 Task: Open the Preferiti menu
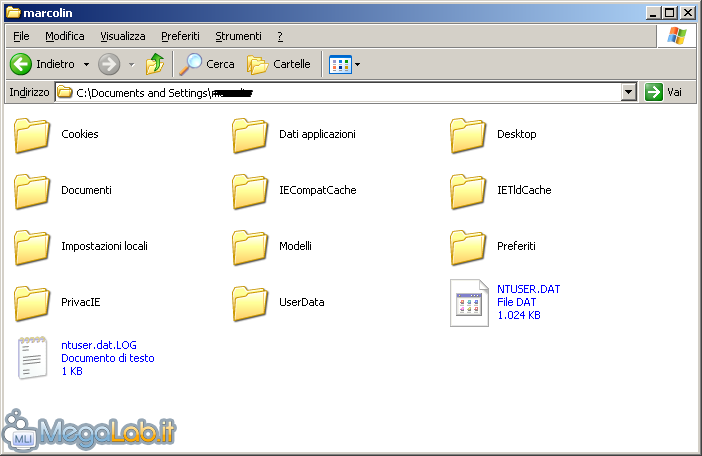[x=180, y=36]
